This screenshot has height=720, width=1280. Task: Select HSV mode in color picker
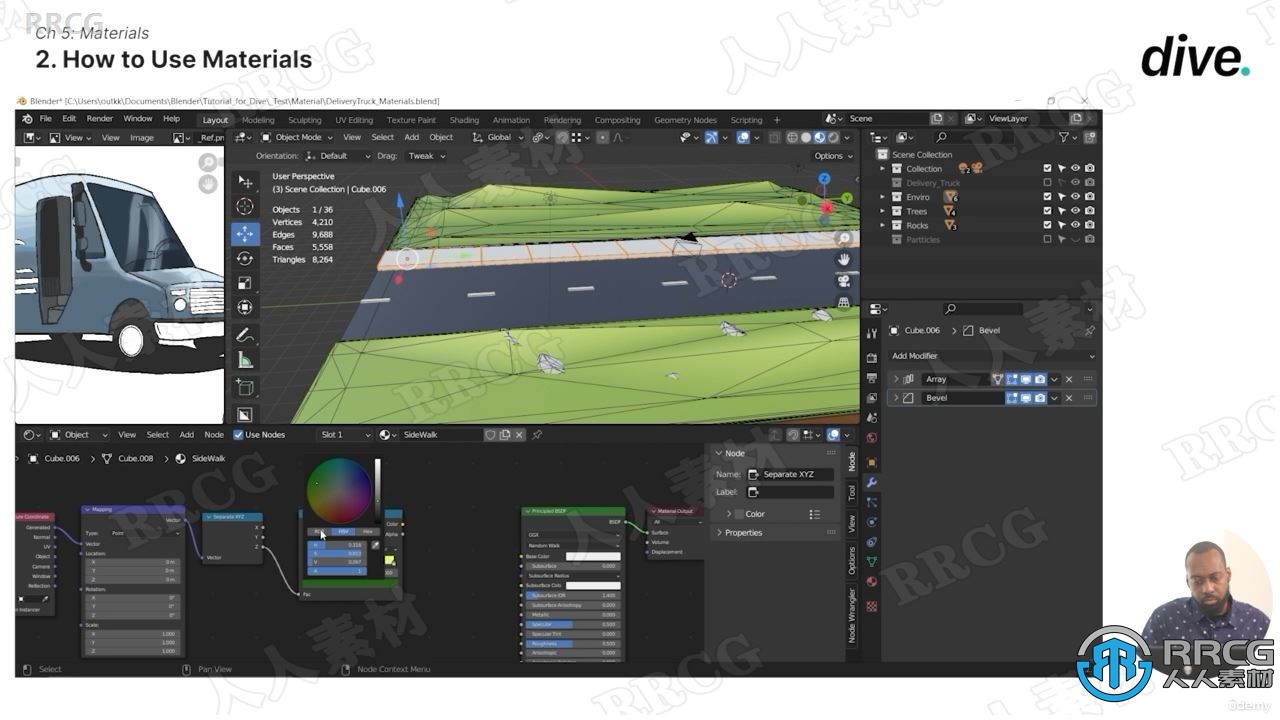(x=343, y=532)
